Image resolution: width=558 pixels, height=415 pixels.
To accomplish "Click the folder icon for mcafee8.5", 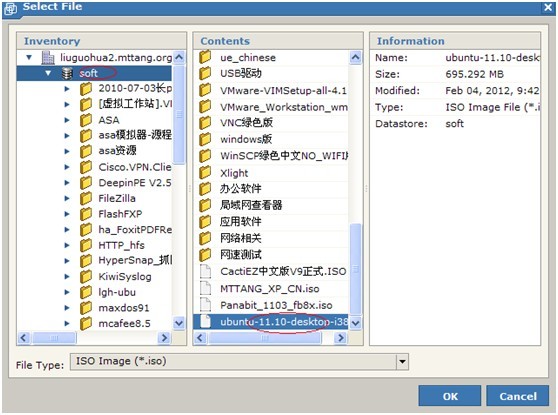I will [86, 324].
